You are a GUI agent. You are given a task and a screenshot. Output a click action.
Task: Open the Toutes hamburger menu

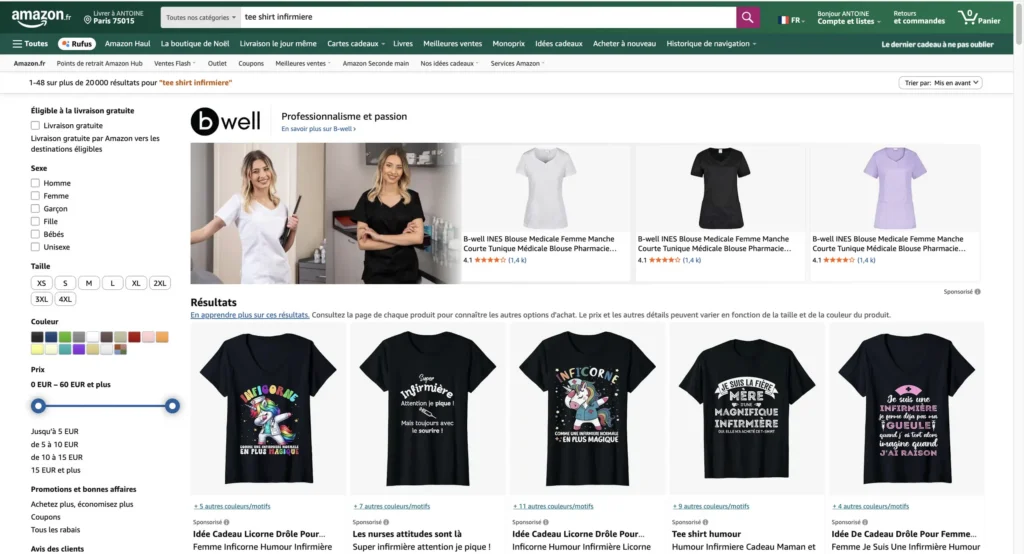pyautogui.click(x=30, y=44)
